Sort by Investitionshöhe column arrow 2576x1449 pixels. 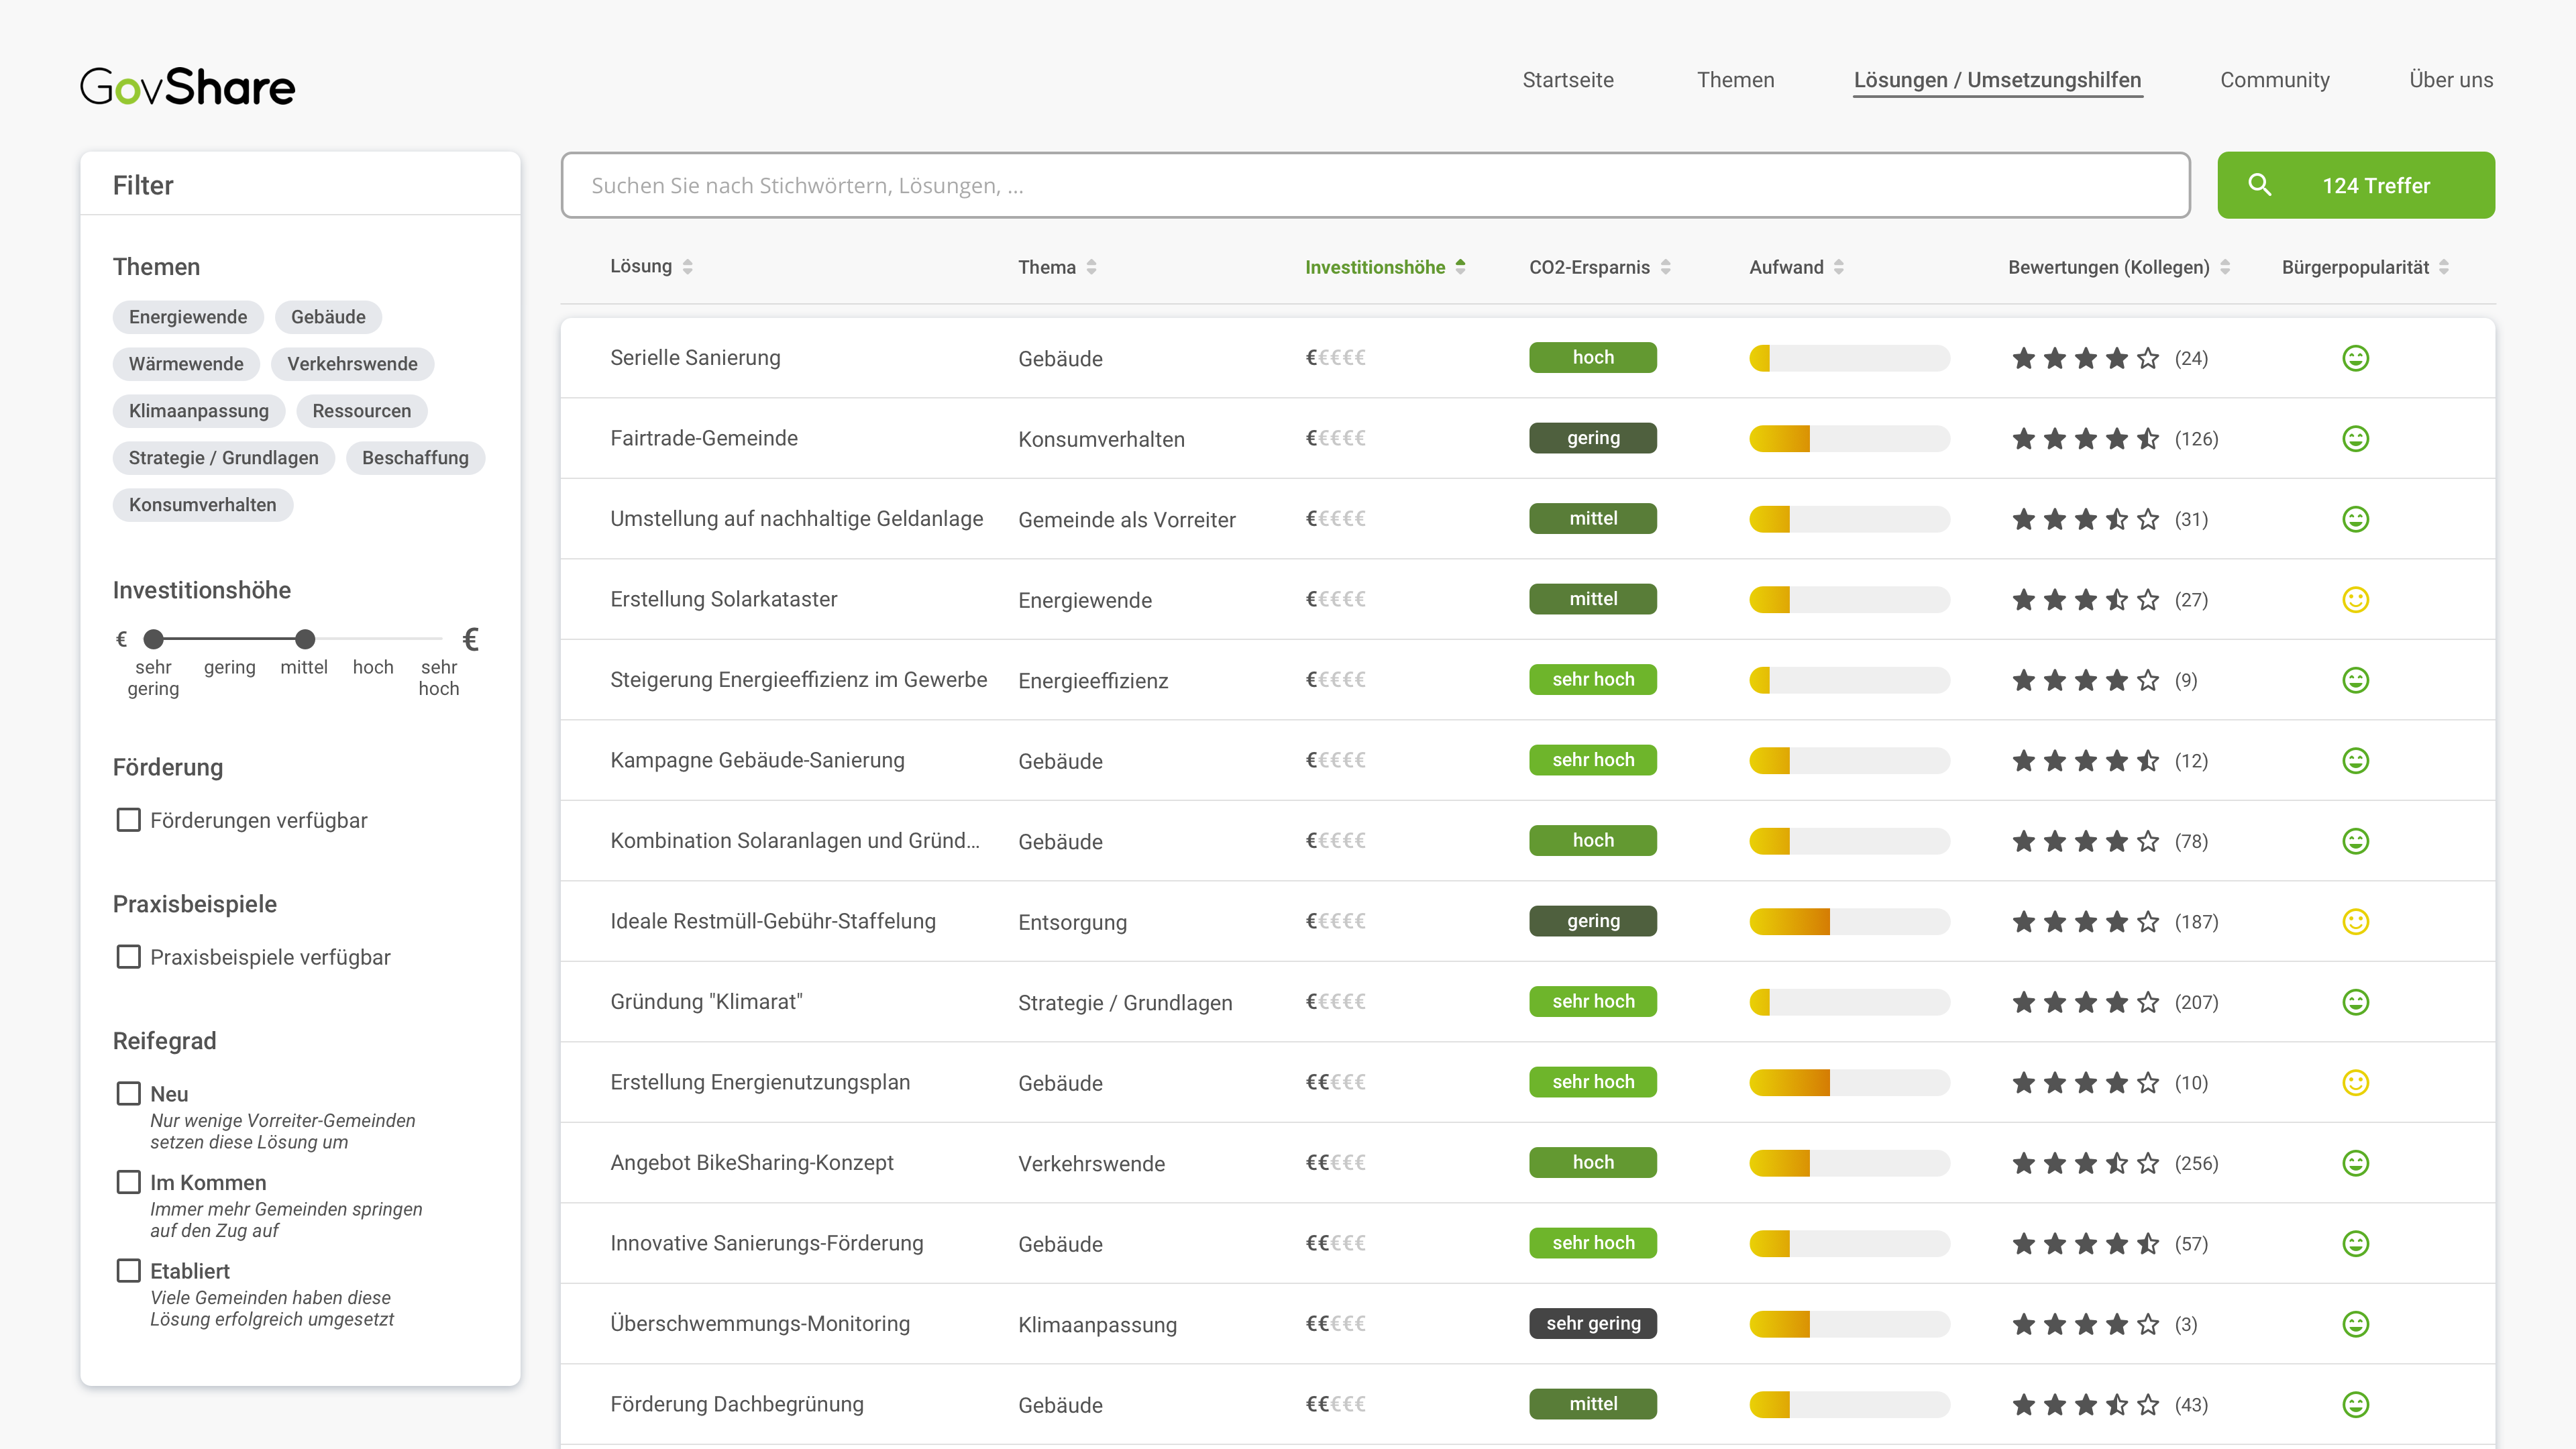click(x=1460, y=267)
